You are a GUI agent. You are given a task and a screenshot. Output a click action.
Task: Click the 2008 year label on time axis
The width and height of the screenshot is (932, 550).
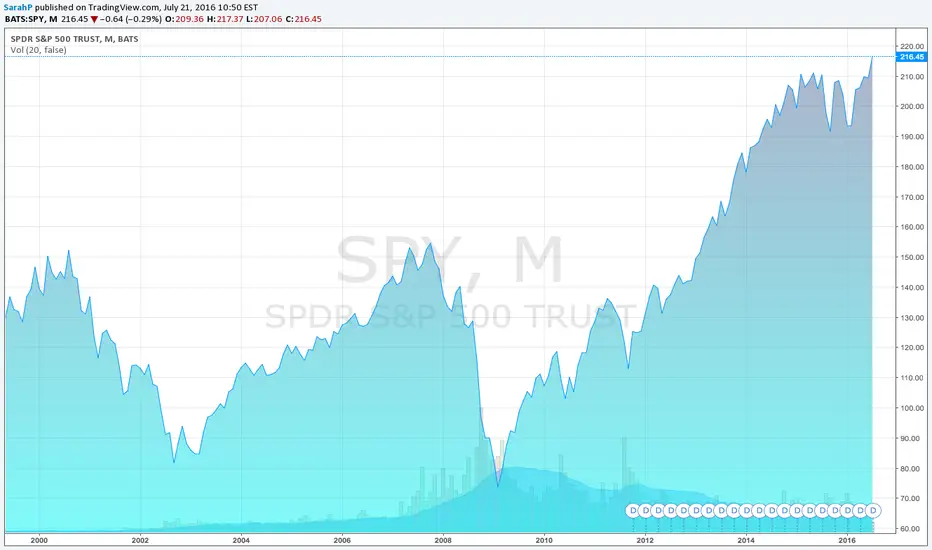pos(443,540)
